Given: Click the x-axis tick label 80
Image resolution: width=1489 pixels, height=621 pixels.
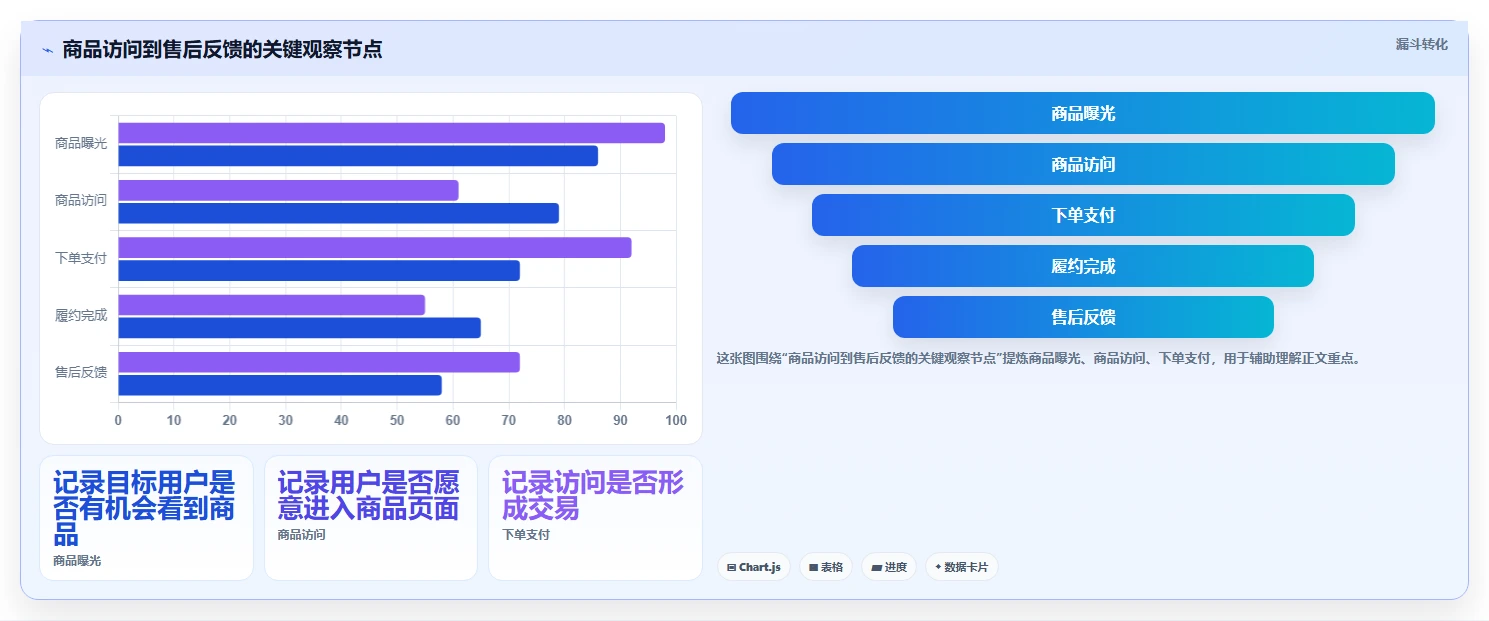Looking at the screenshot, I should pos(565,420).
